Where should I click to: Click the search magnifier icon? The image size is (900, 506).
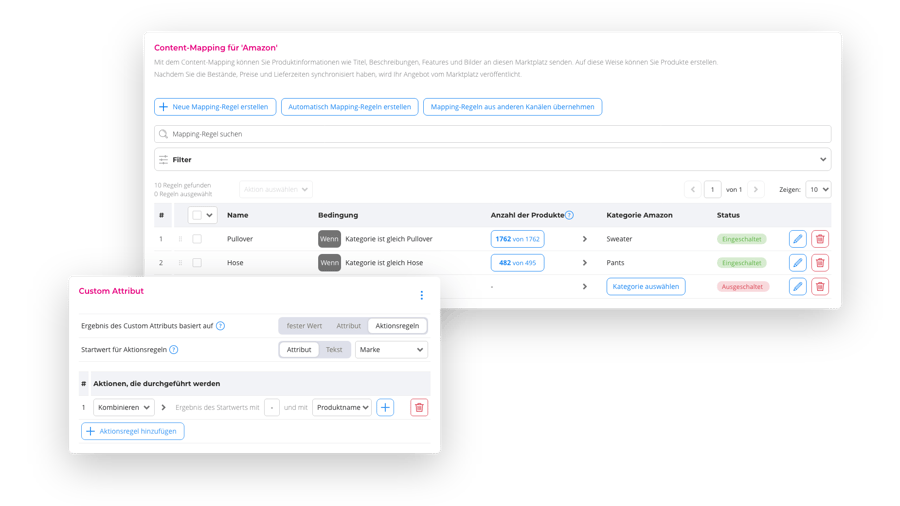point(163,134)
